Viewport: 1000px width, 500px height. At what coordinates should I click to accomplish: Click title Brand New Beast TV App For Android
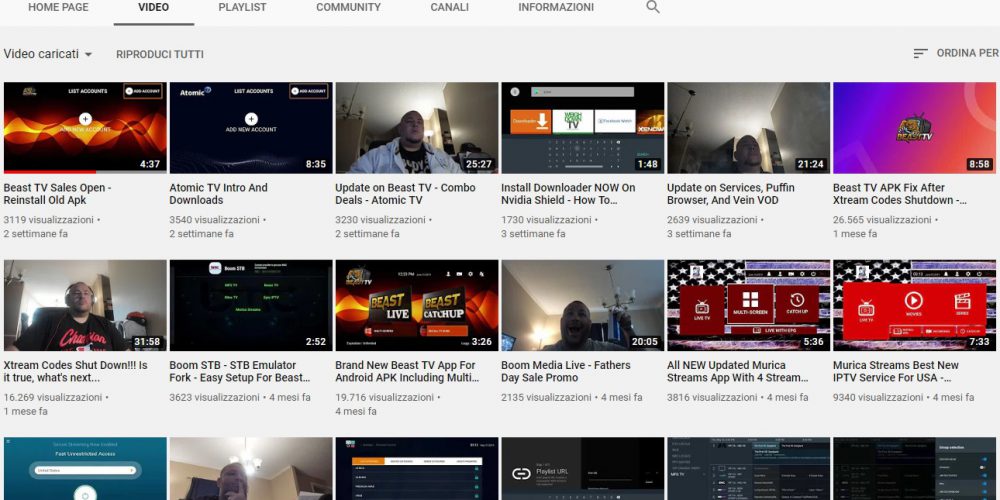coord(407,371)
